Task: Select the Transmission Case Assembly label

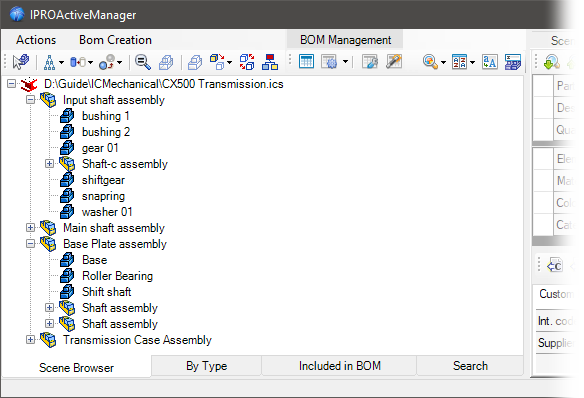Action: pos(137,340)
